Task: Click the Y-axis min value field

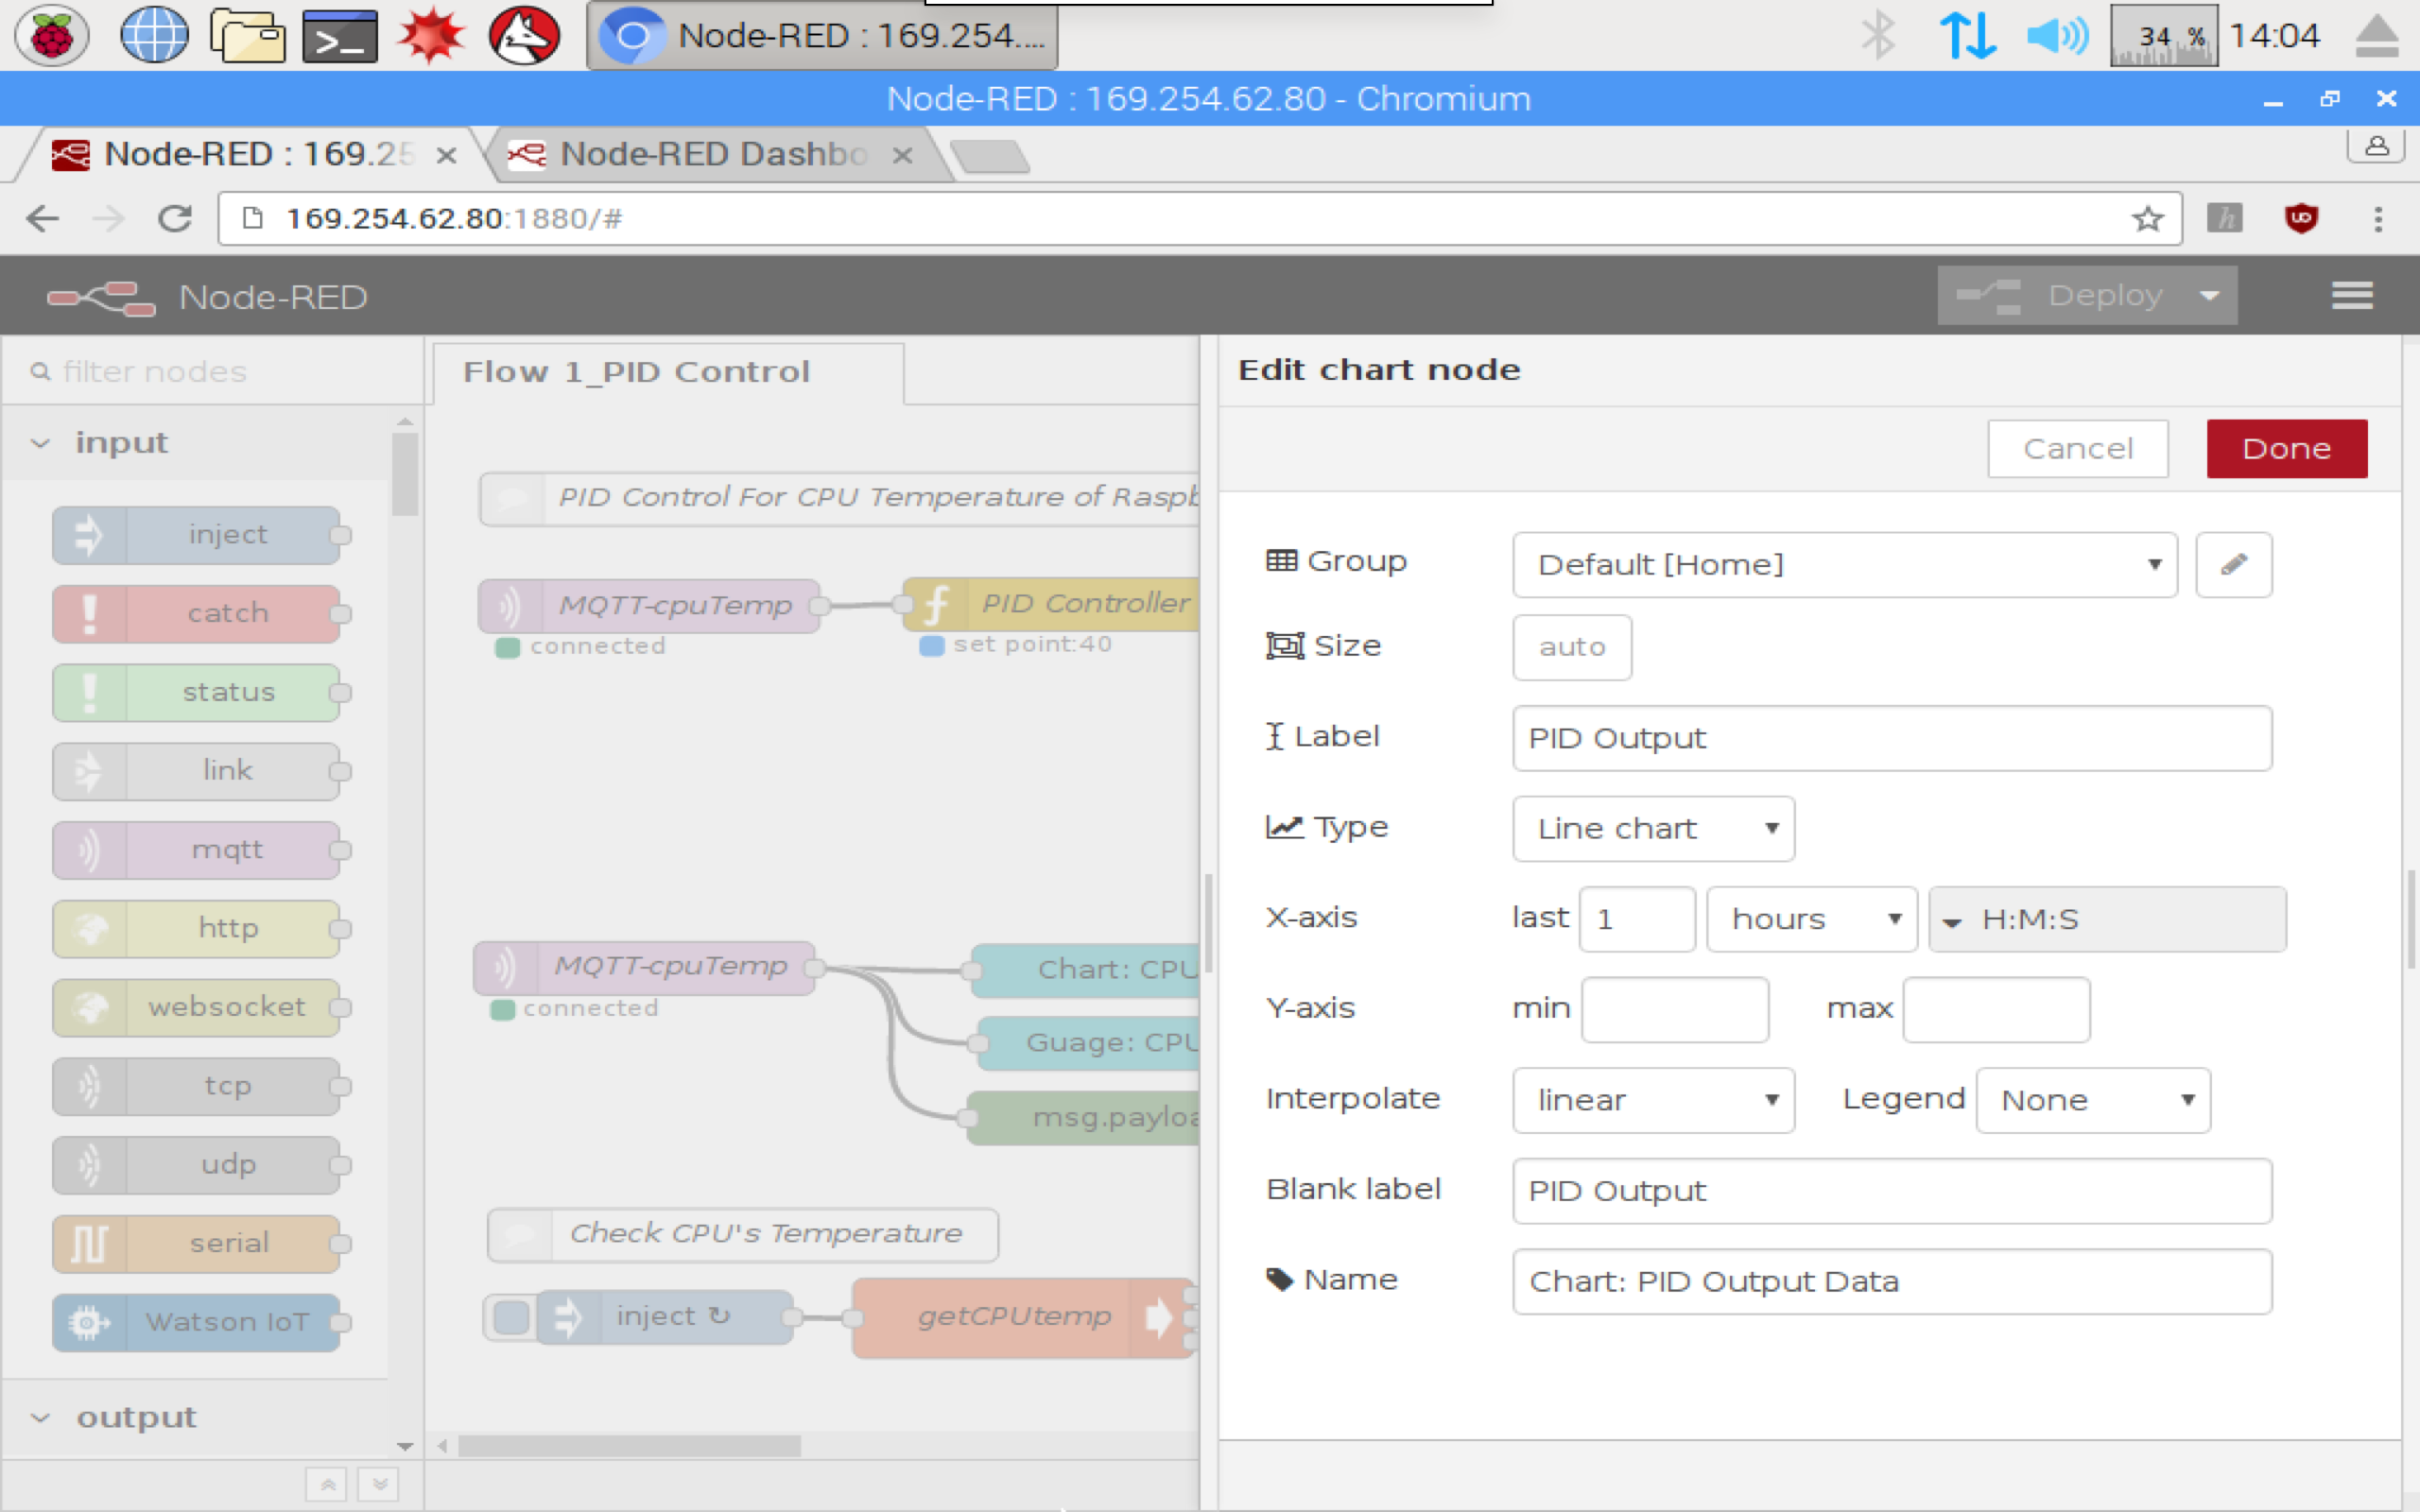Action: (x=1672, y=1006)
